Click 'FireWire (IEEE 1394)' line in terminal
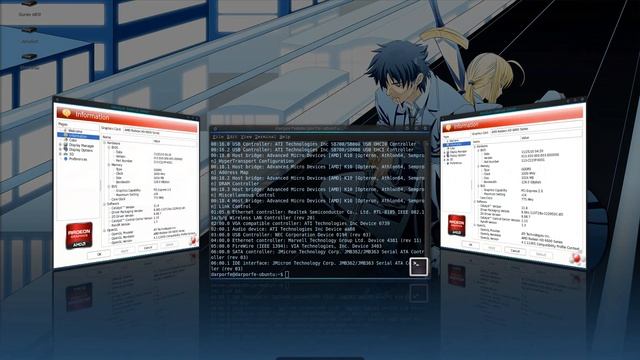The image size is (640, 360). click(296, 246)
